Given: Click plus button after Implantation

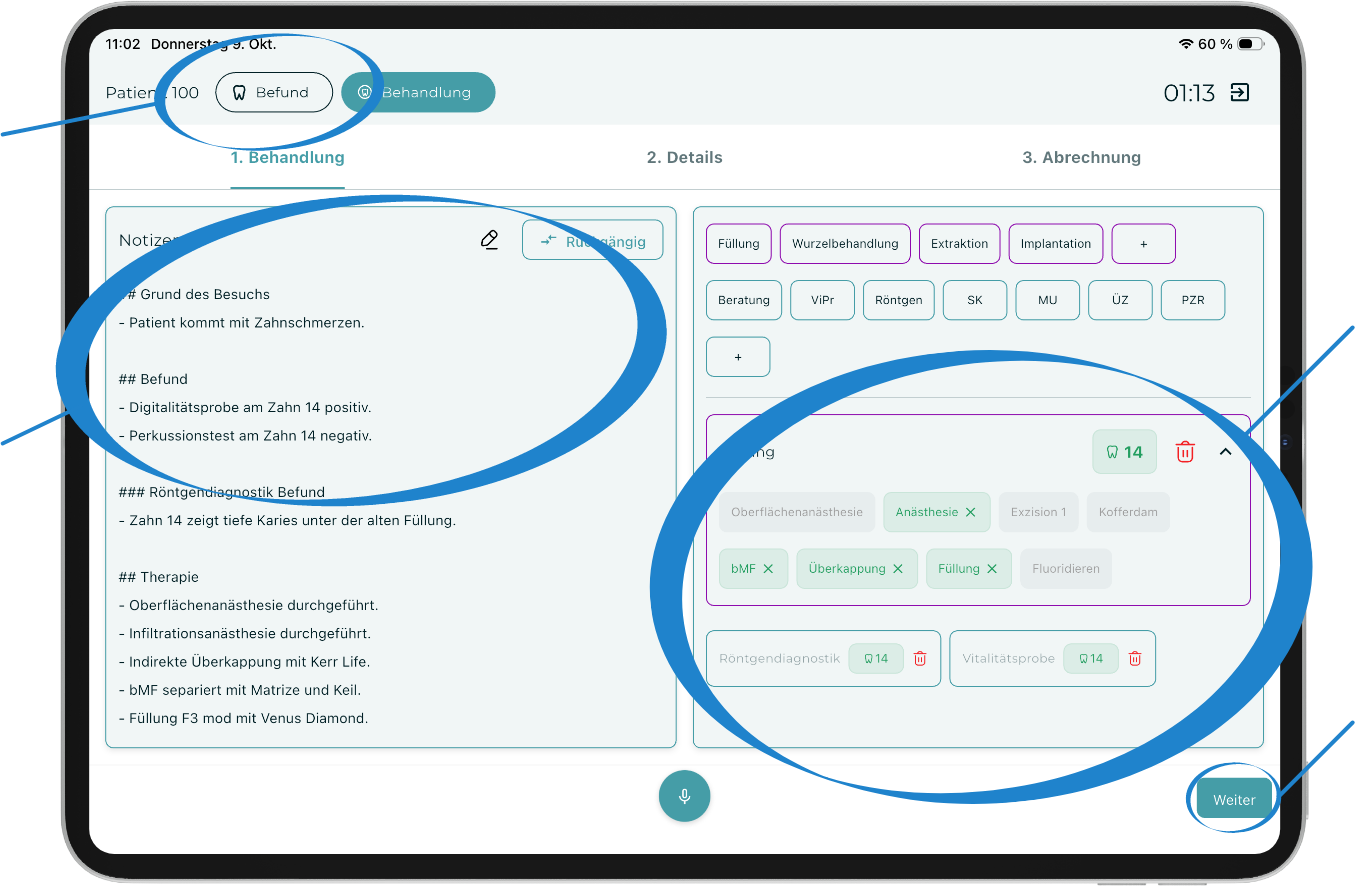Looking at the screenshot, I should click(1143, 244).
